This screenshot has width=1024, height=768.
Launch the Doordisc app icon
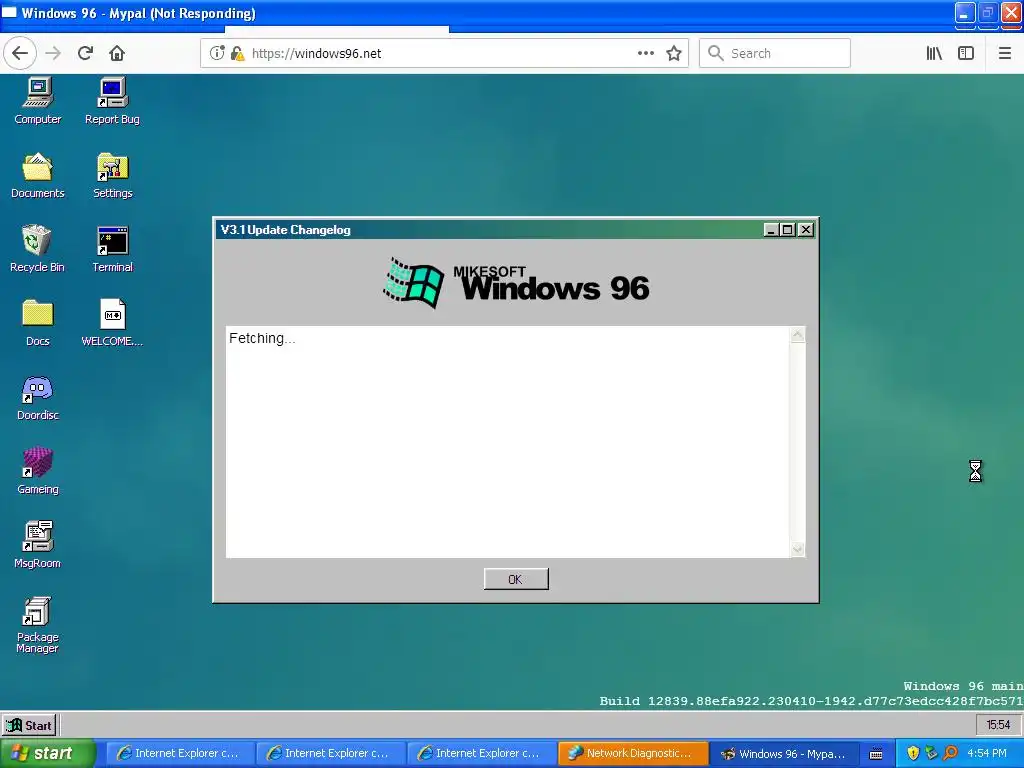pos(38,397)
